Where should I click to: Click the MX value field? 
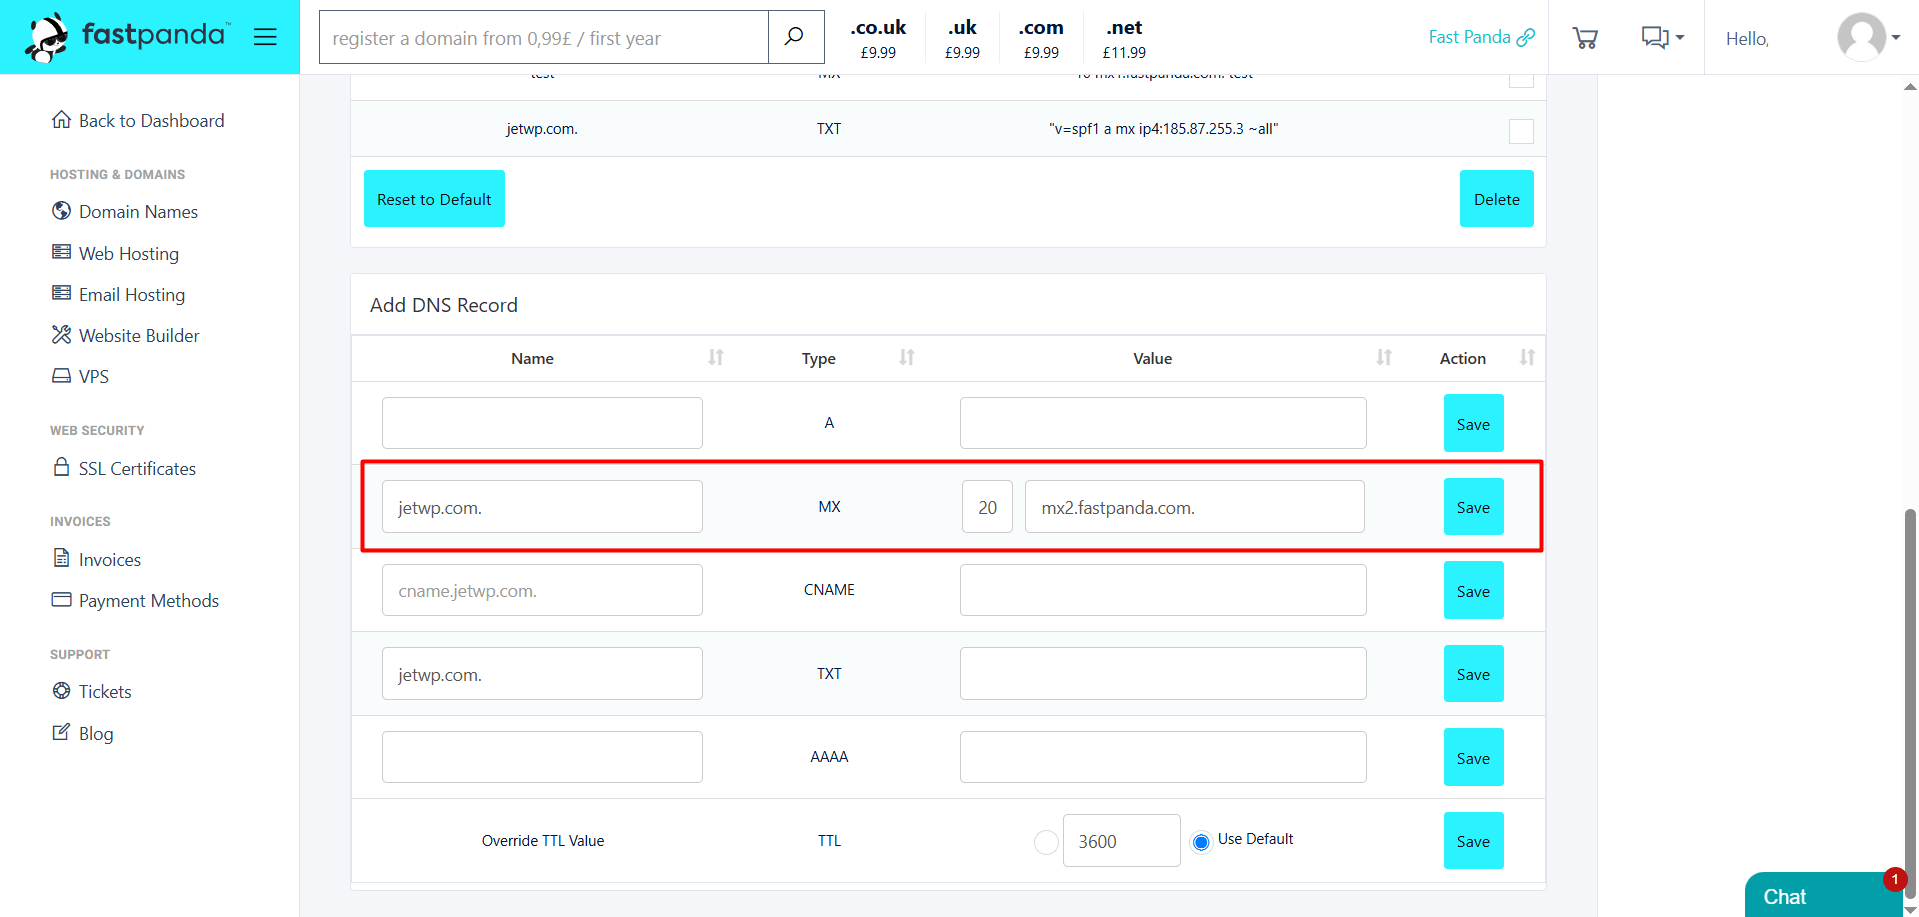tap(1194, 507)
